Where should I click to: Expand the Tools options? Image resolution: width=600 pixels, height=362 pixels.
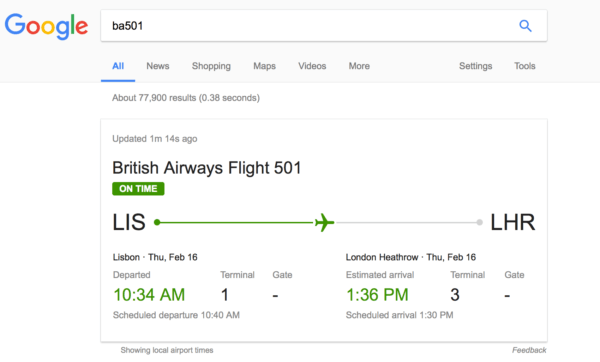point(525,66)
